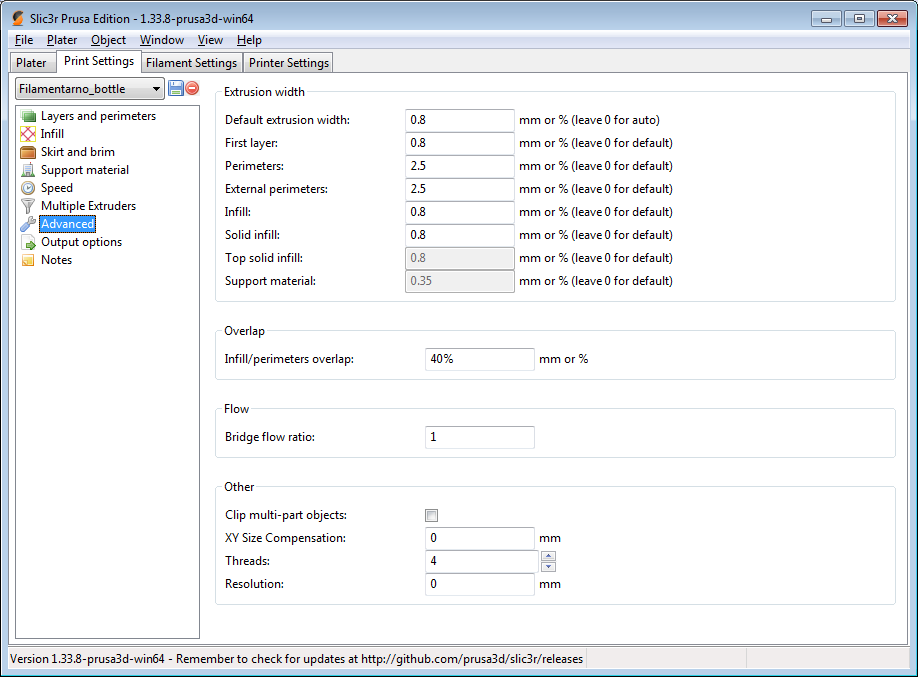
Task: Click the version update status bar text
Action: point(297,659)
